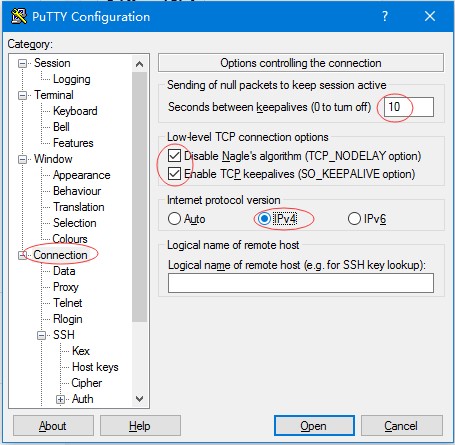Select the Auto protocol radio button
The width and height of the screenshot is (455, 445).
(174, 219)
